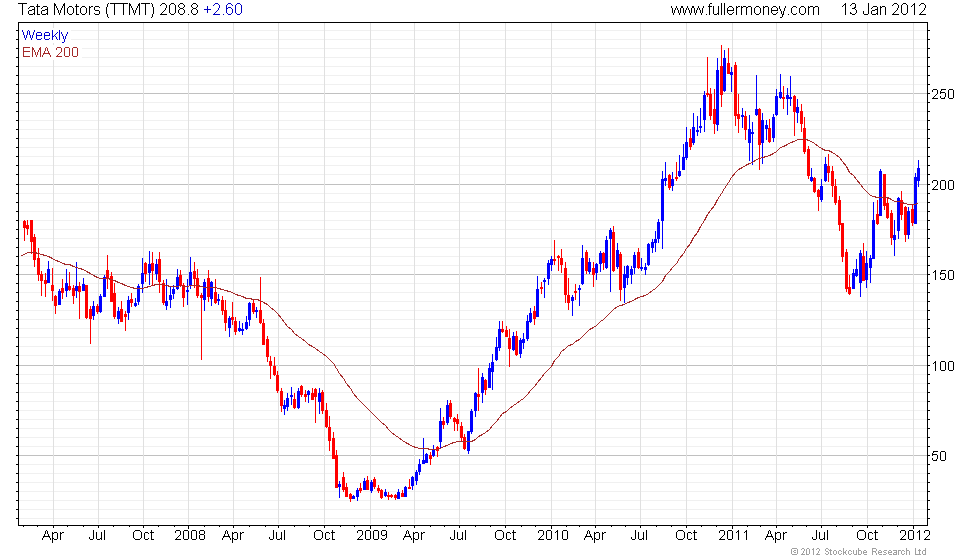The height and width of the screenshot is (560, 980).
Task: Click the Tata Motors (TTMT) title
Action: coord(87,10)
